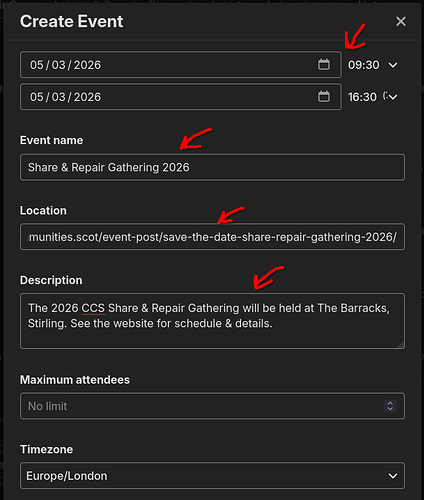Click the start date field 05/03/2026
The width and height of the screenshot is (424, 500).
[x=181, y=65]
